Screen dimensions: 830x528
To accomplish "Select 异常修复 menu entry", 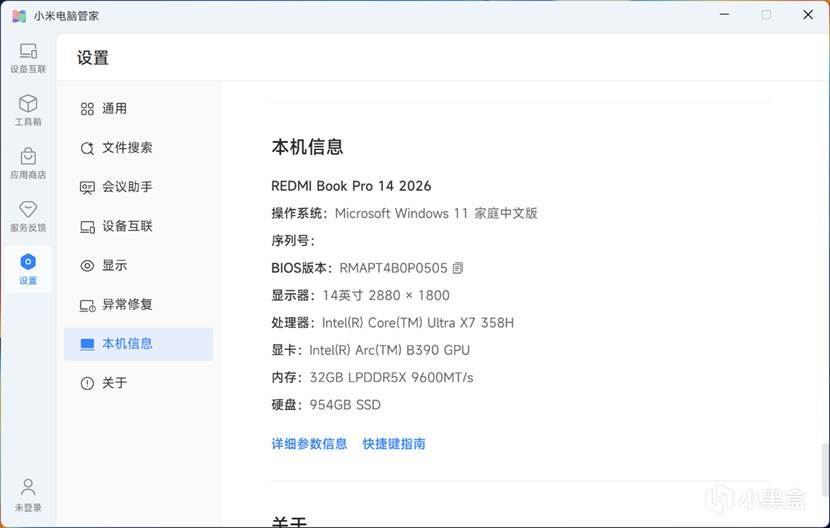I will (x=138, y=305).
